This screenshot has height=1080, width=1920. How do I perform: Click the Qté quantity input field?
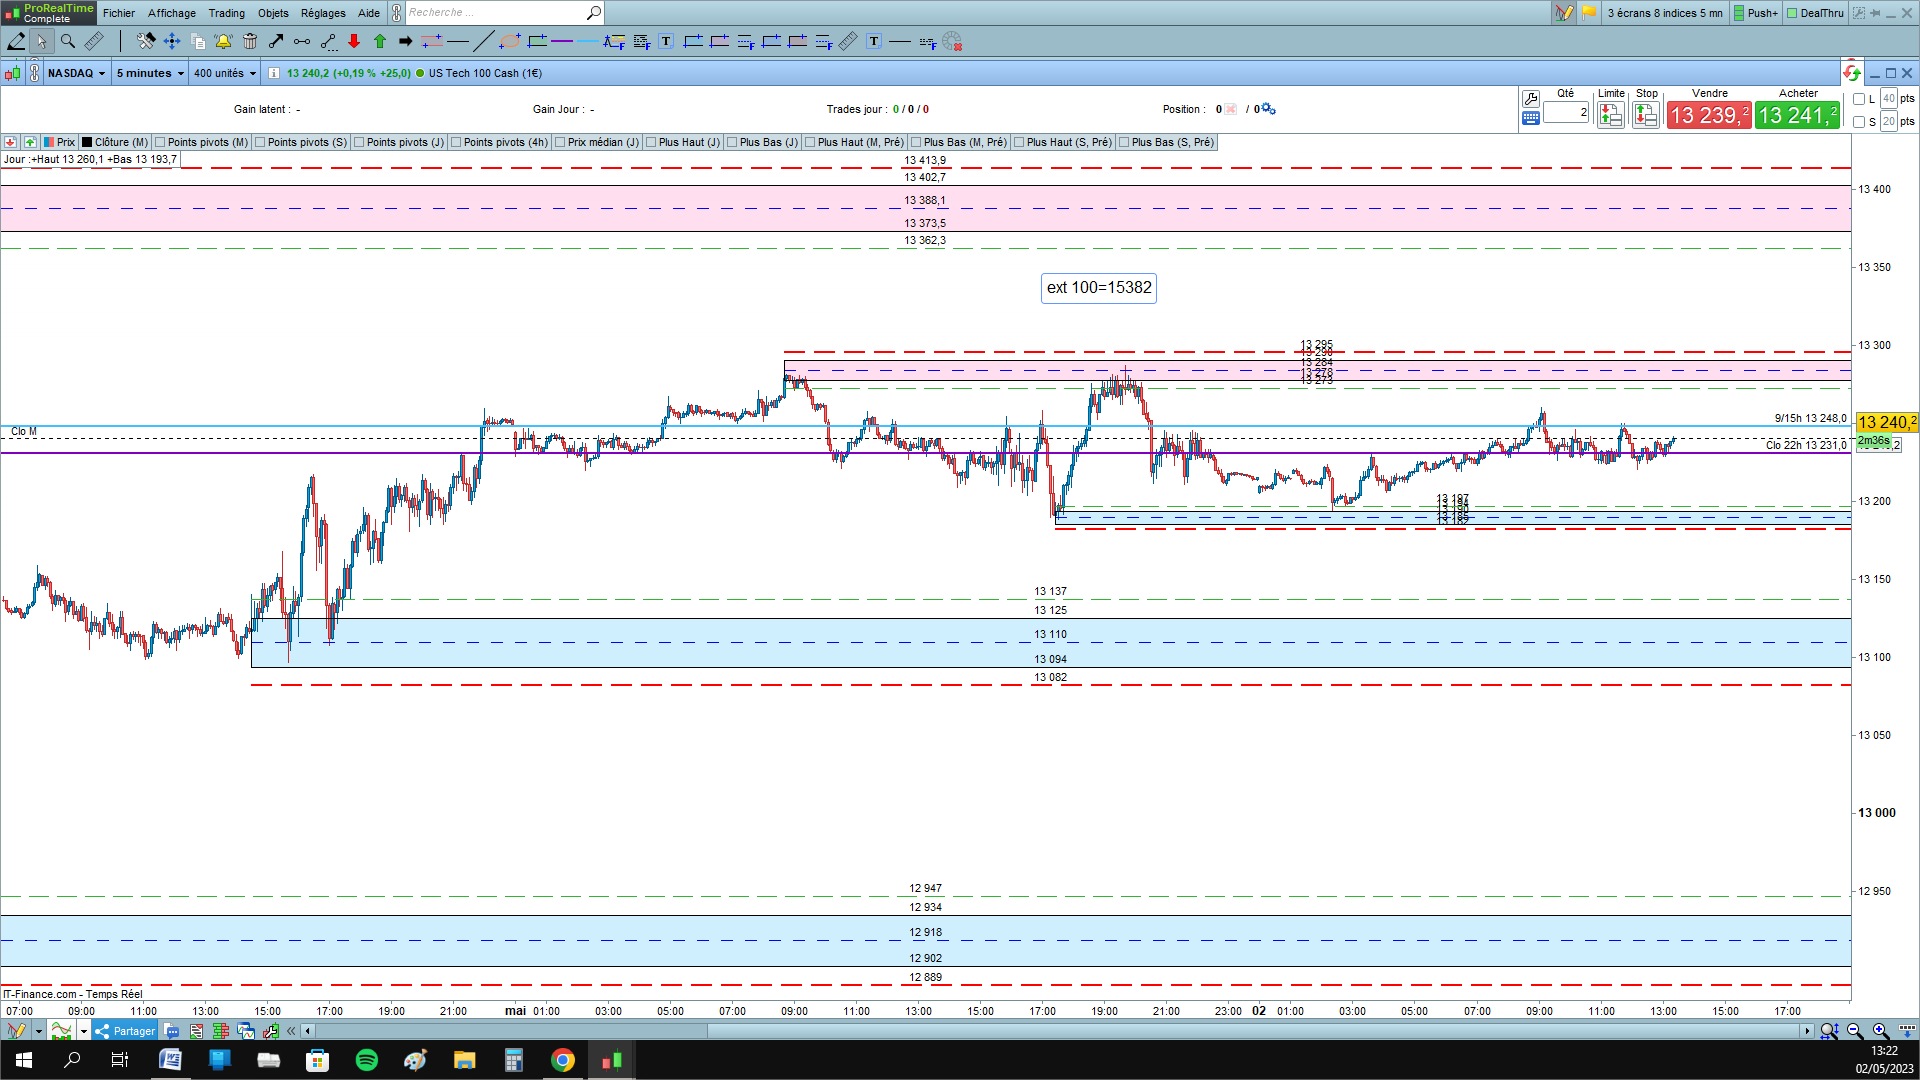point(1565,113)
